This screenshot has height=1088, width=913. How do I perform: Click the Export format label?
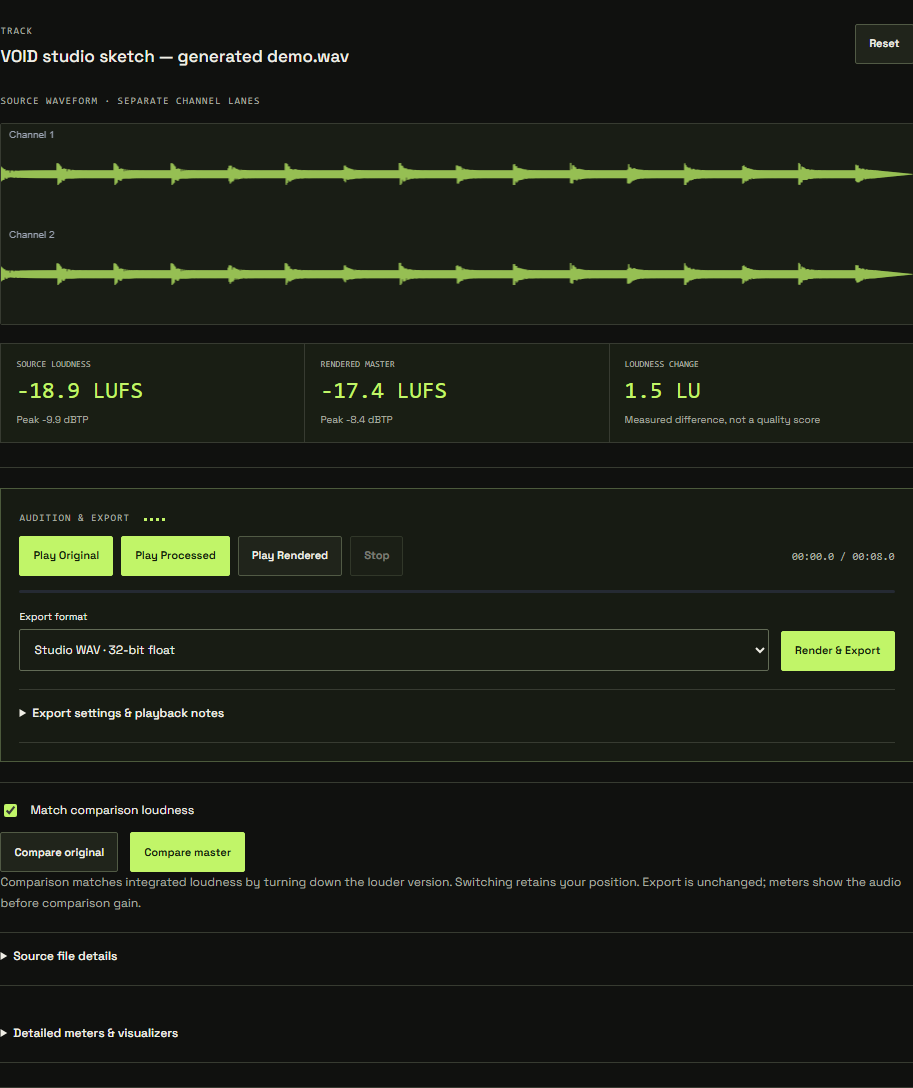coord(53,617)
